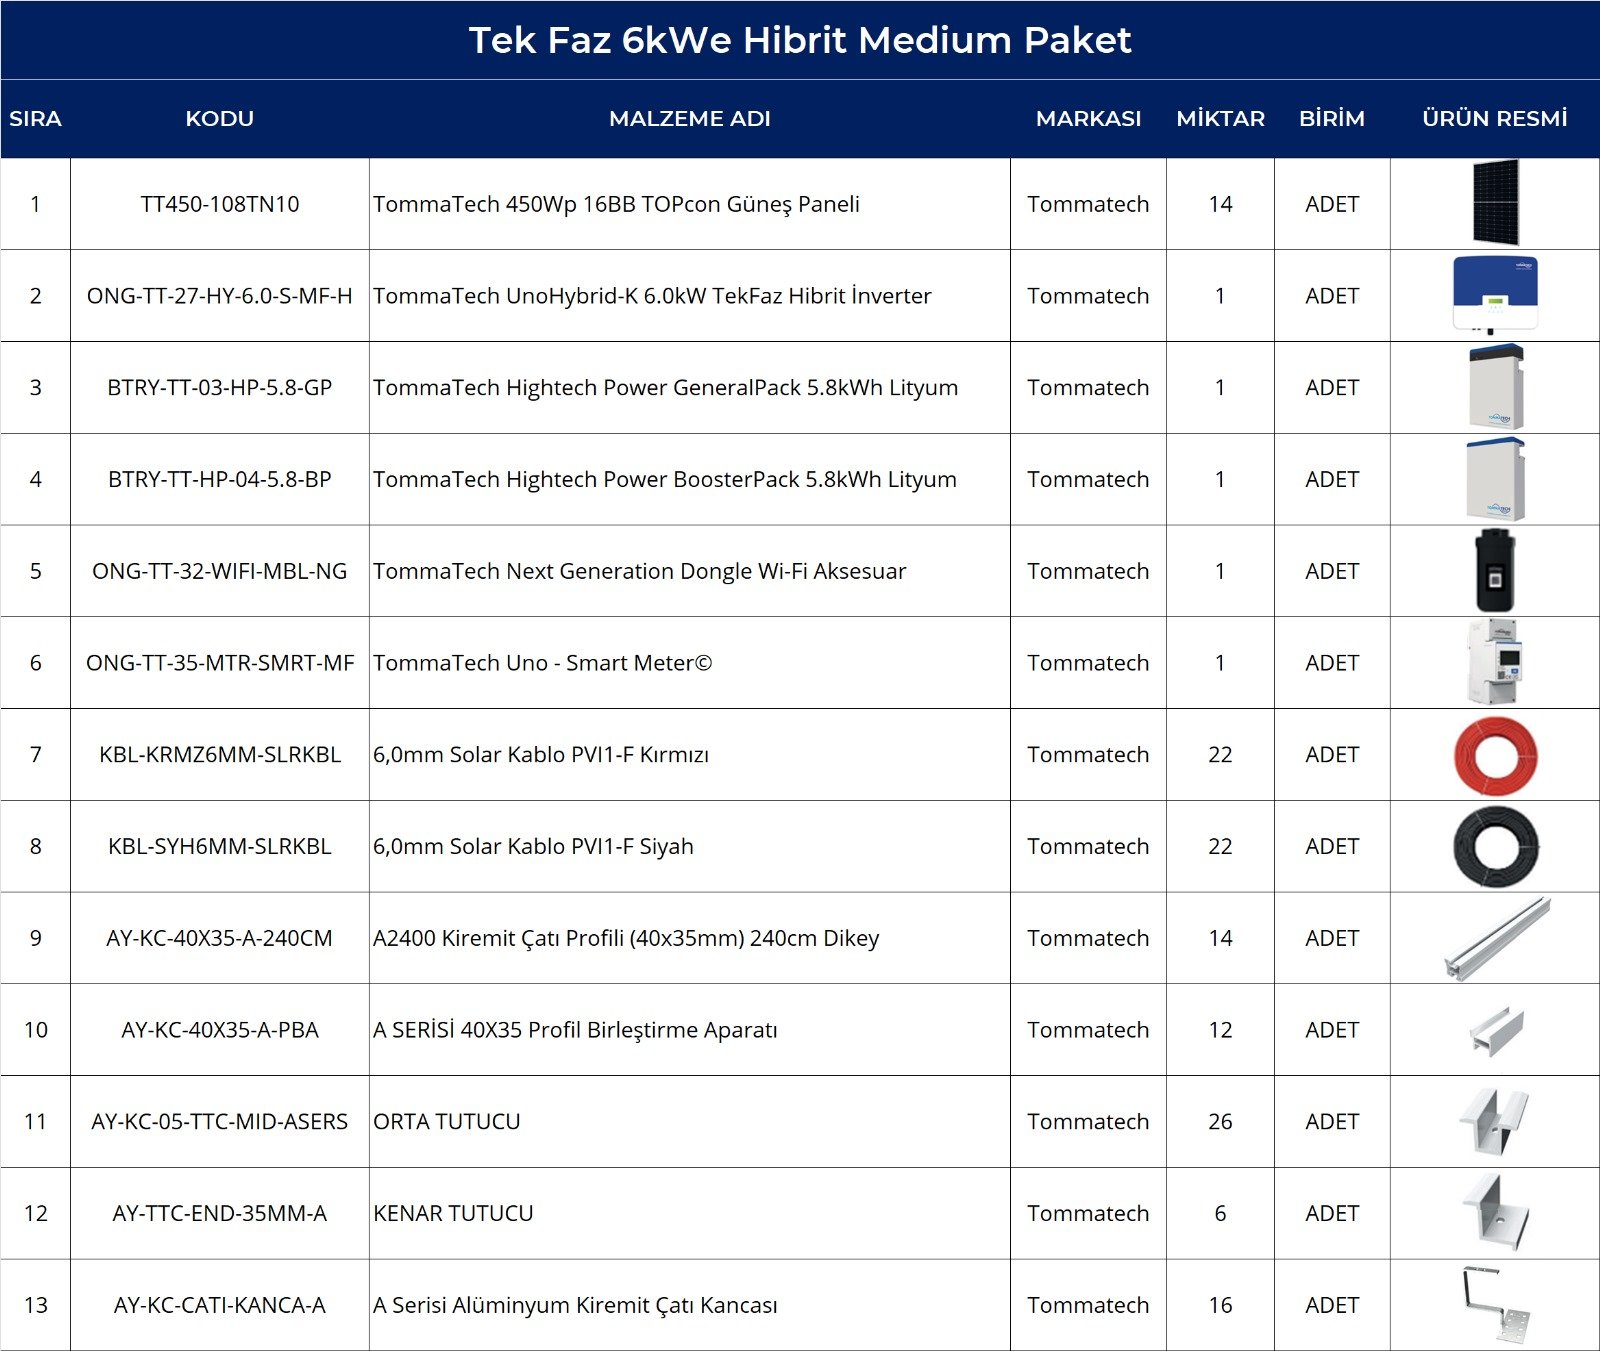Click row number 13
Viewport: 1600px width, 1351px height.
(x=35, y=1305)
